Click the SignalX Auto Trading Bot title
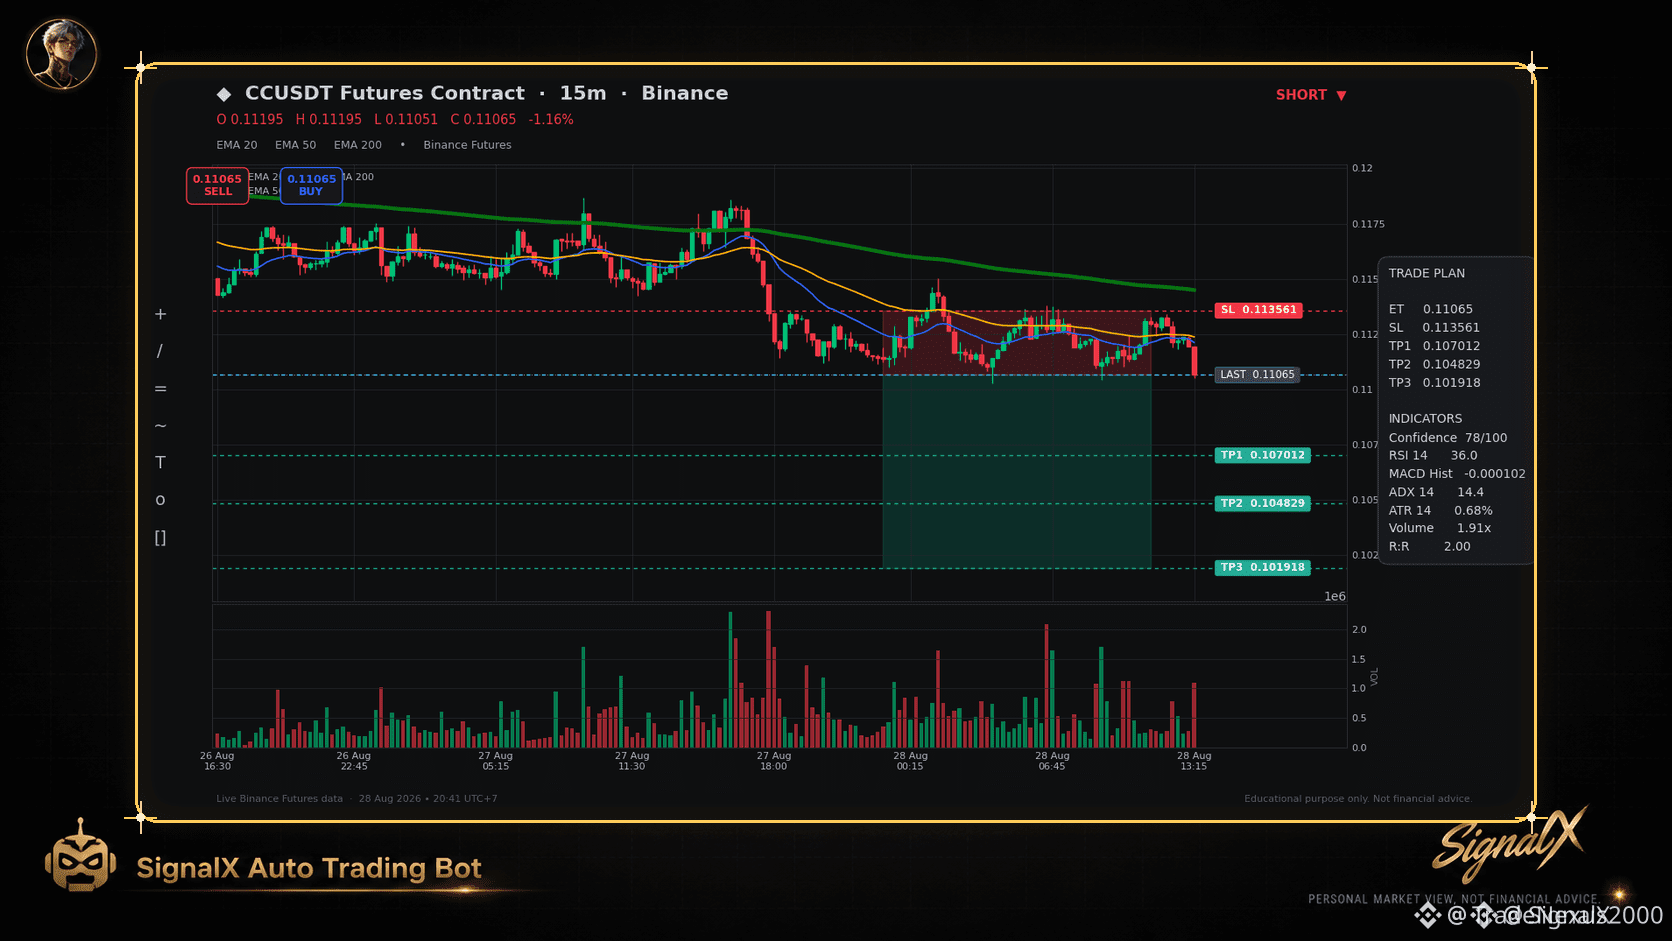Screen dimensions: 1672x941 point(309,868)
